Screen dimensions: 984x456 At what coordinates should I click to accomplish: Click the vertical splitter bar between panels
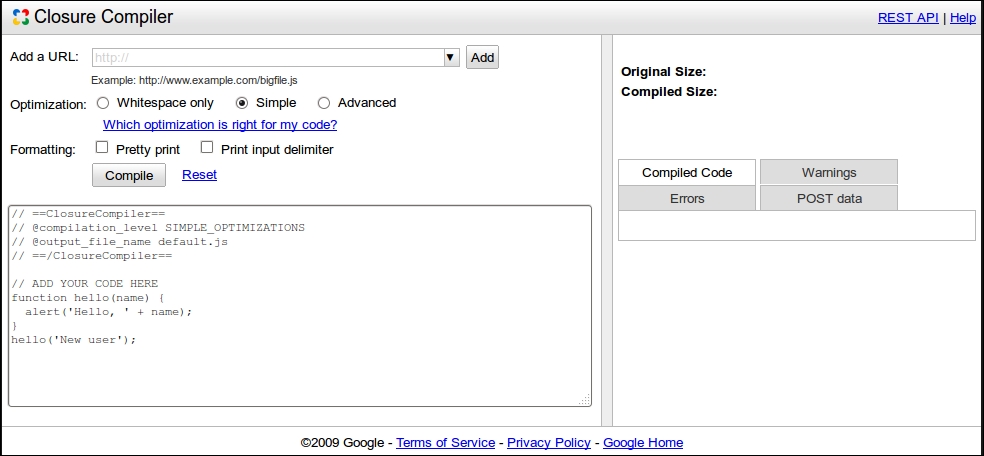(x=607, y=230)
